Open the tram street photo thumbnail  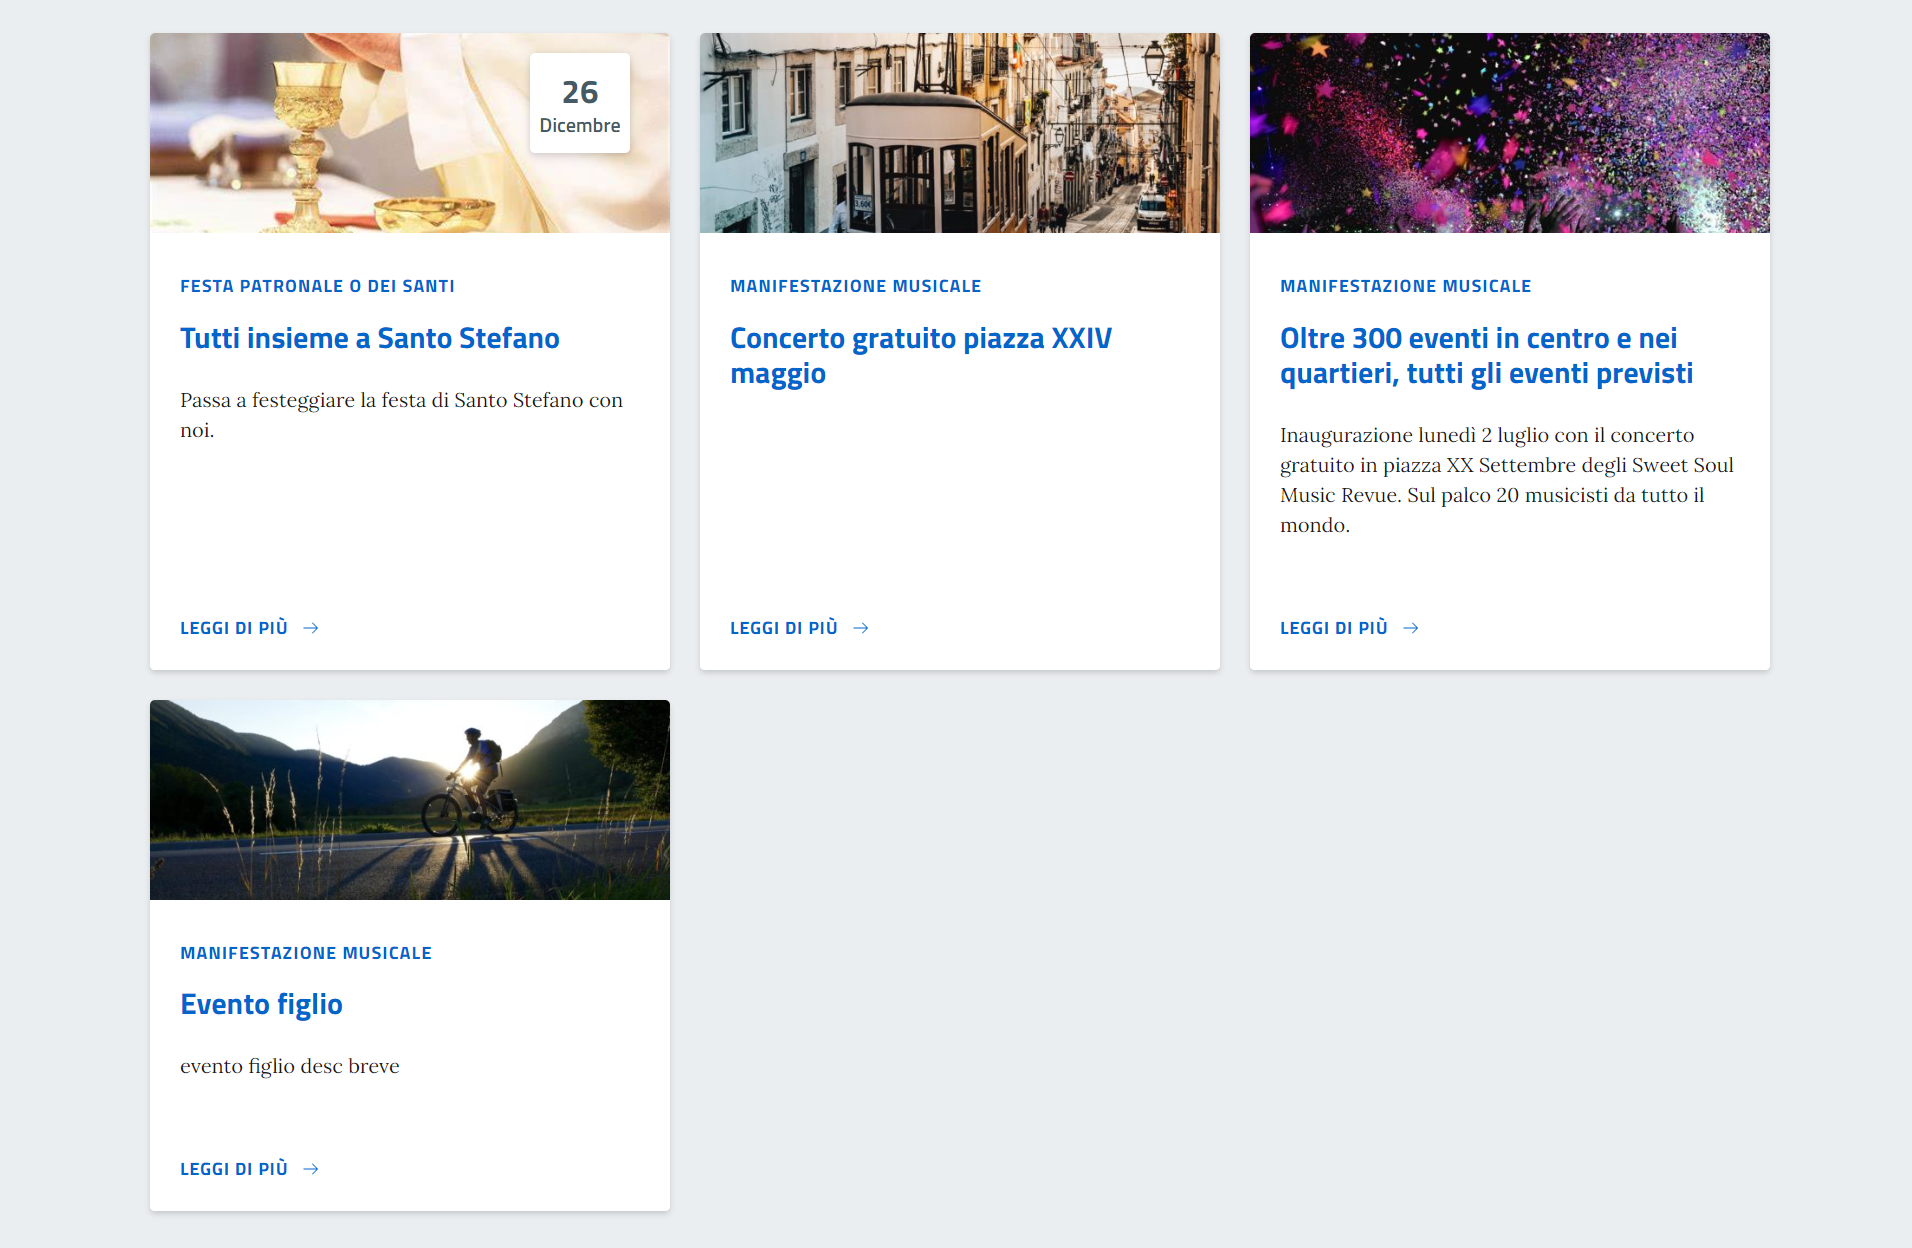[959, 133]
